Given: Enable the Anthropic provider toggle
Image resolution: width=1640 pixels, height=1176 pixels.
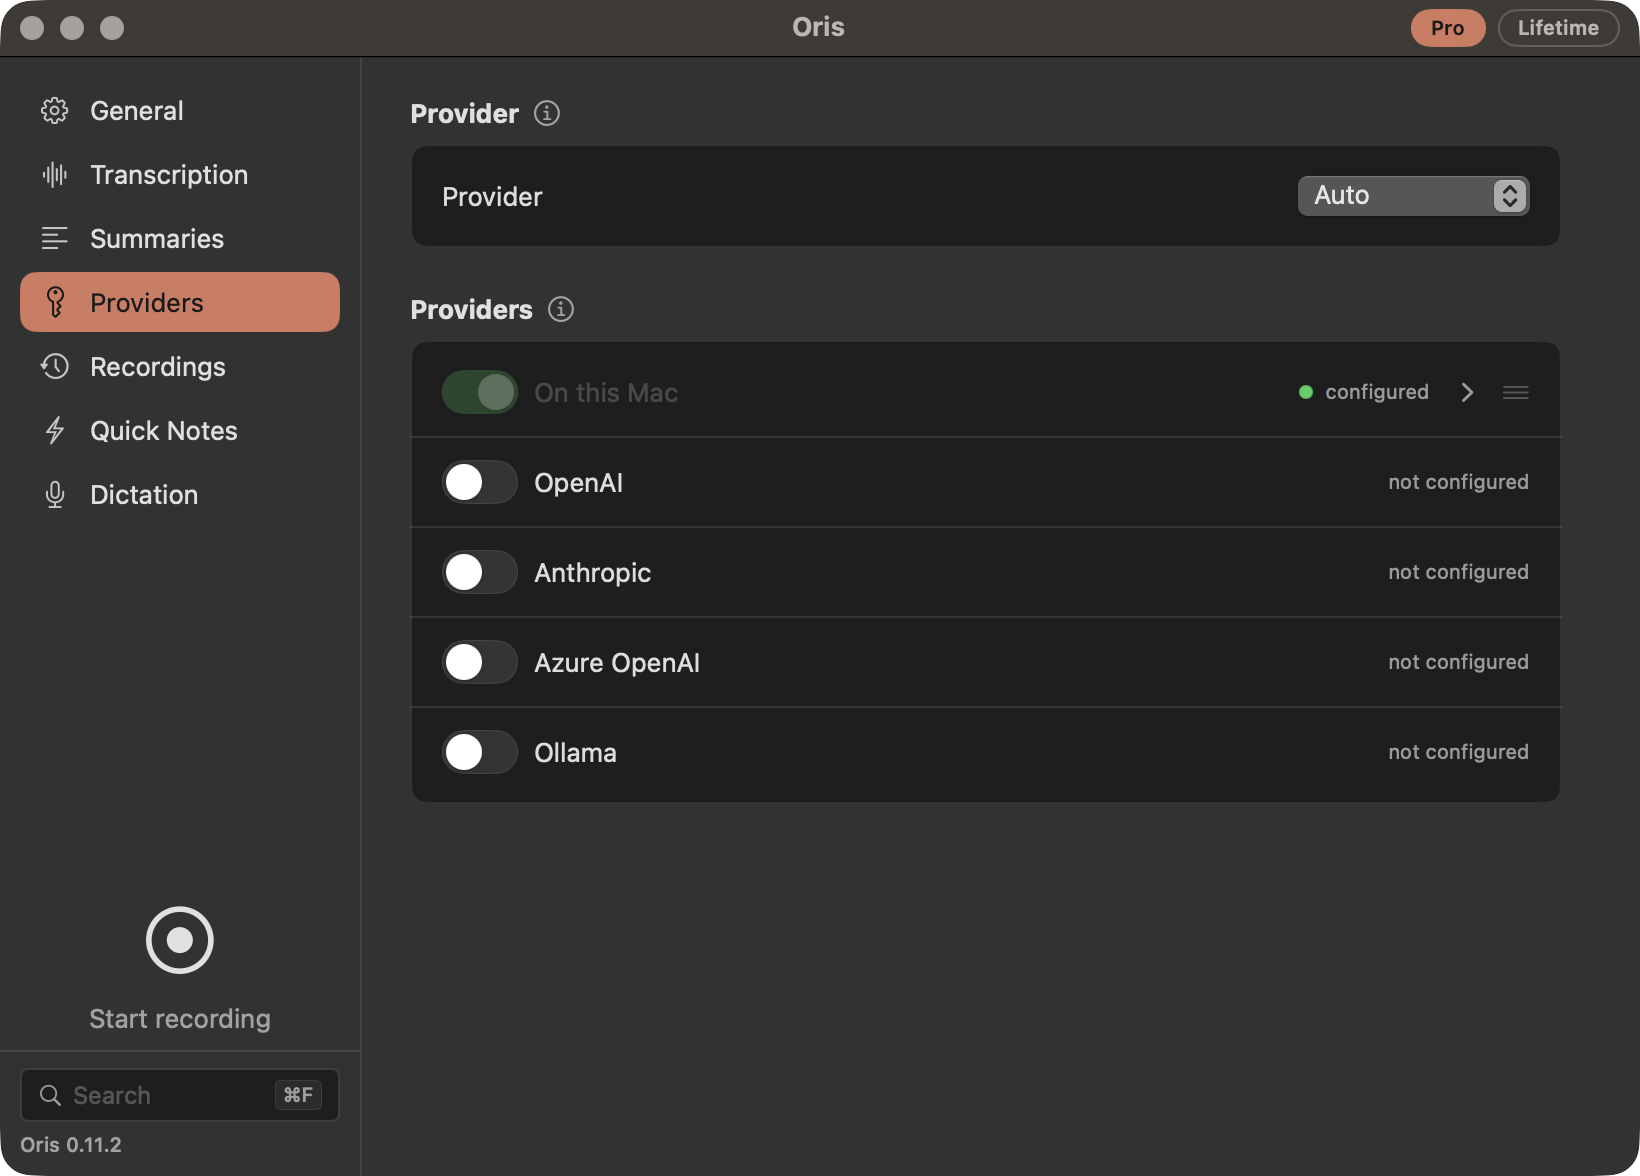Looking at the screenshot, I should click(480, 572).
